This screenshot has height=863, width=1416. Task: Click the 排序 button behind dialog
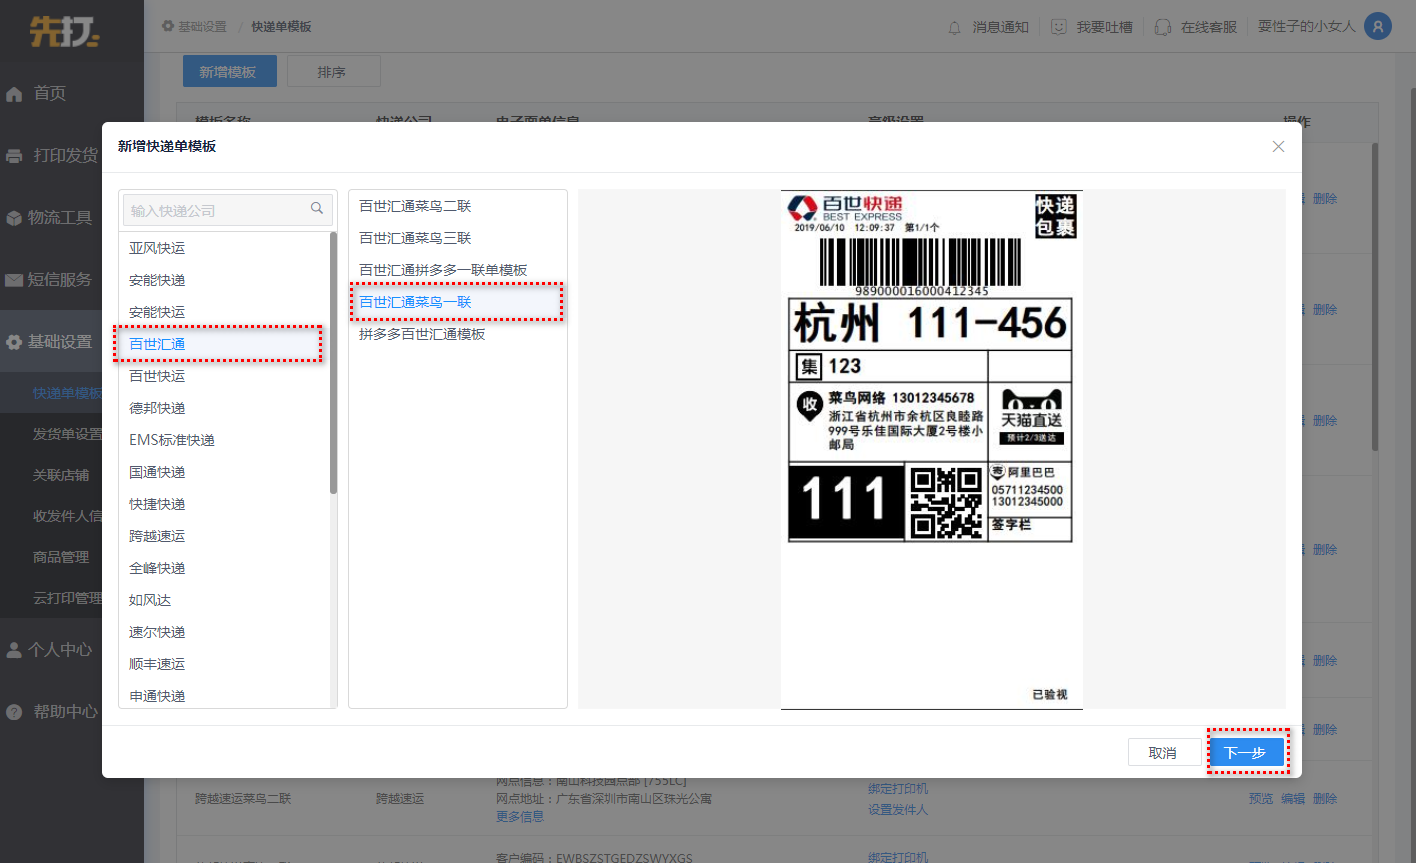pos(332,72)
